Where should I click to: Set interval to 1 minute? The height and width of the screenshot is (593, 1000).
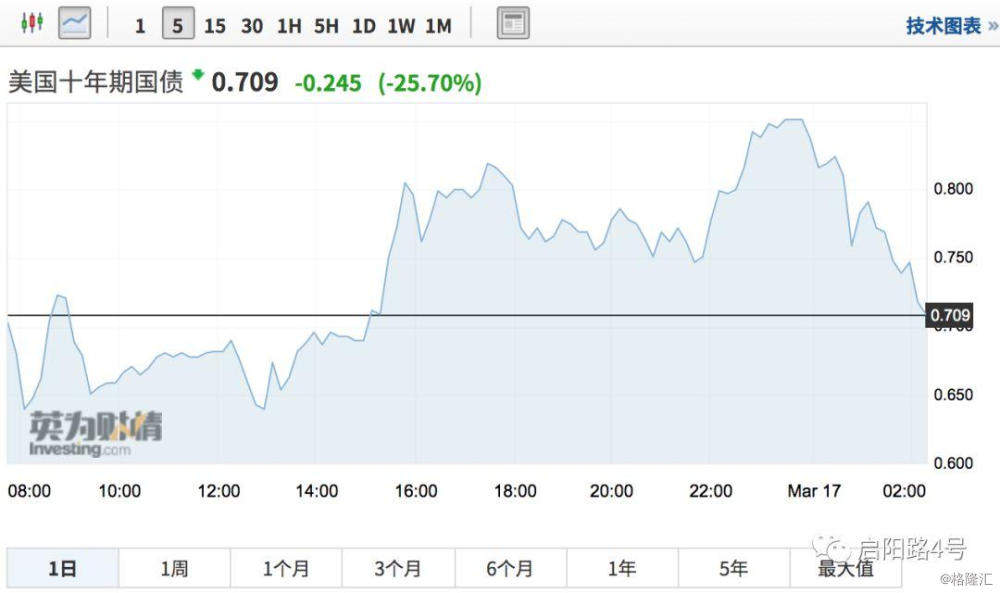point(140,26)
